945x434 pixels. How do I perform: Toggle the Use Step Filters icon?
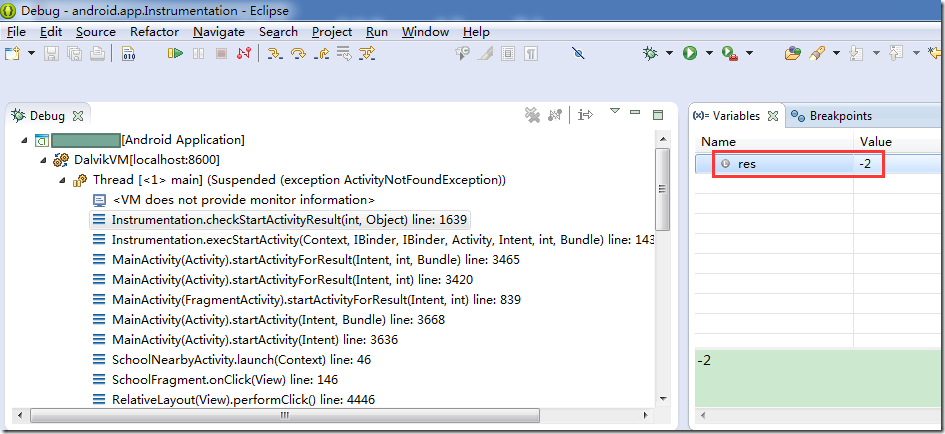[367, 54]
